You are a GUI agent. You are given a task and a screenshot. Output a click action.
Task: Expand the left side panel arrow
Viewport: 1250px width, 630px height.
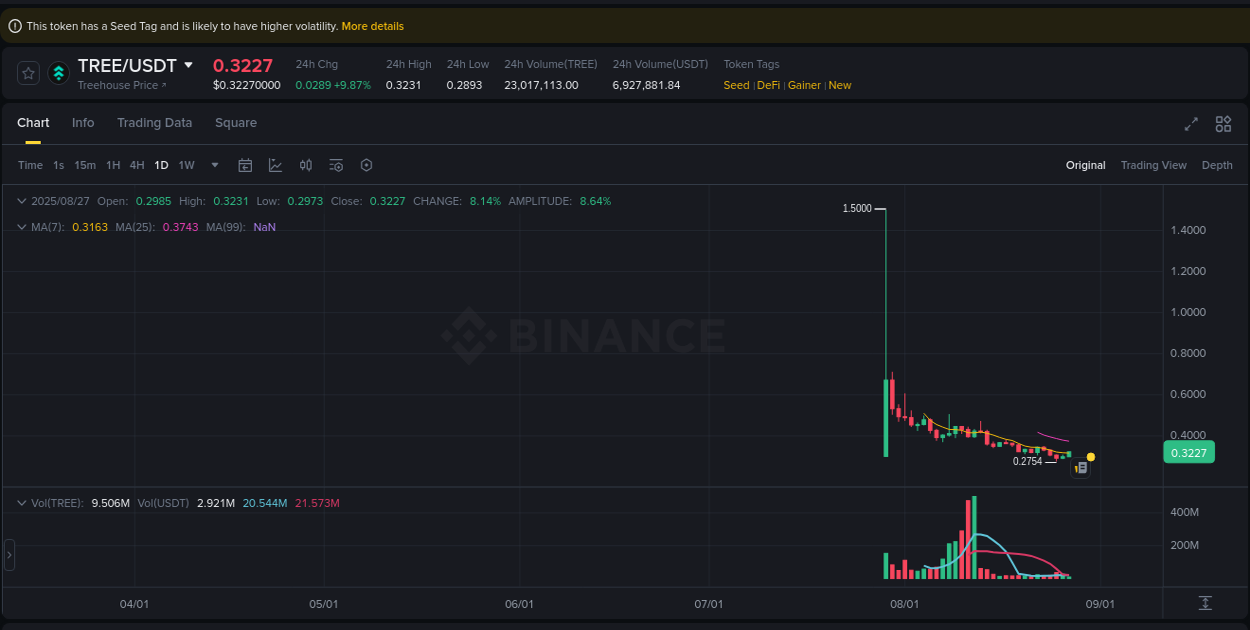point(8,554)
